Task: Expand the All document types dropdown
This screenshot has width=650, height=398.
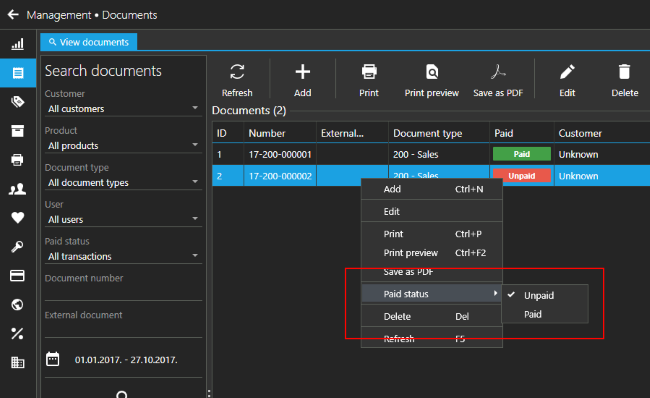Action: click(x=123, y=182)
